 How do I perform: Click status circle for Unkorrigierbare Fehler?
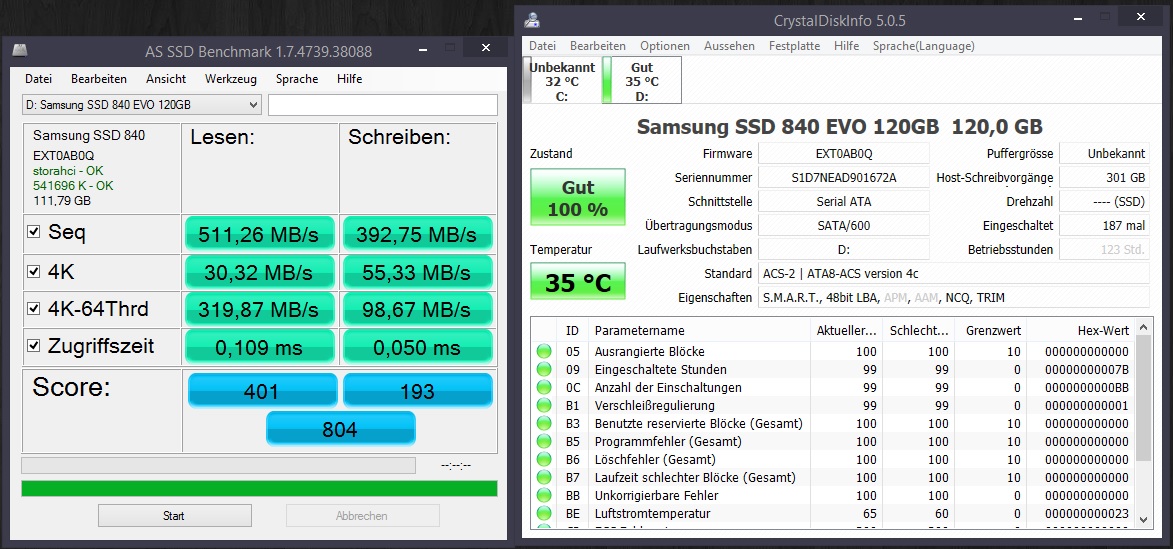pyautogui.click(x=544, y=495)
